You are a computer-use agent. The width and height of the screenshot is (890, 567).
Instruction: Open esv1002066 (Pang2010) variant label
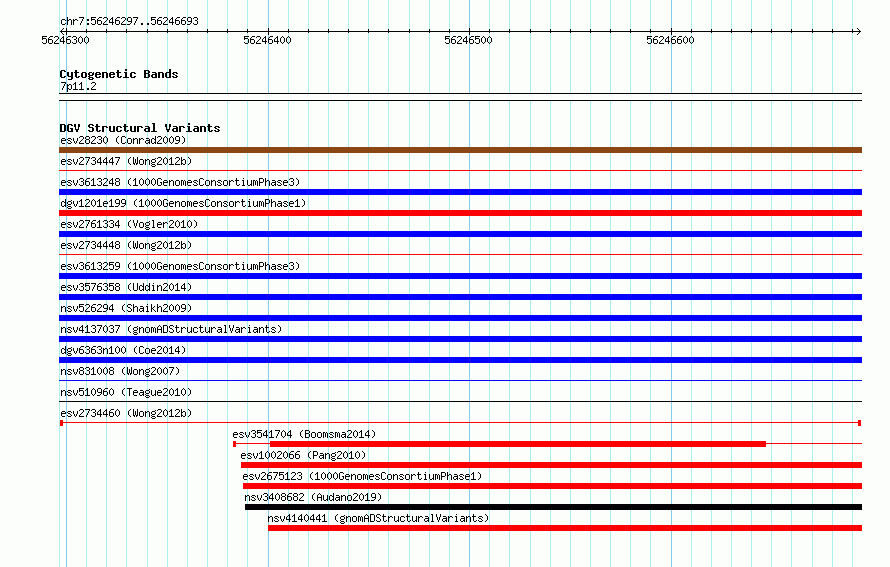pos(303,455)
